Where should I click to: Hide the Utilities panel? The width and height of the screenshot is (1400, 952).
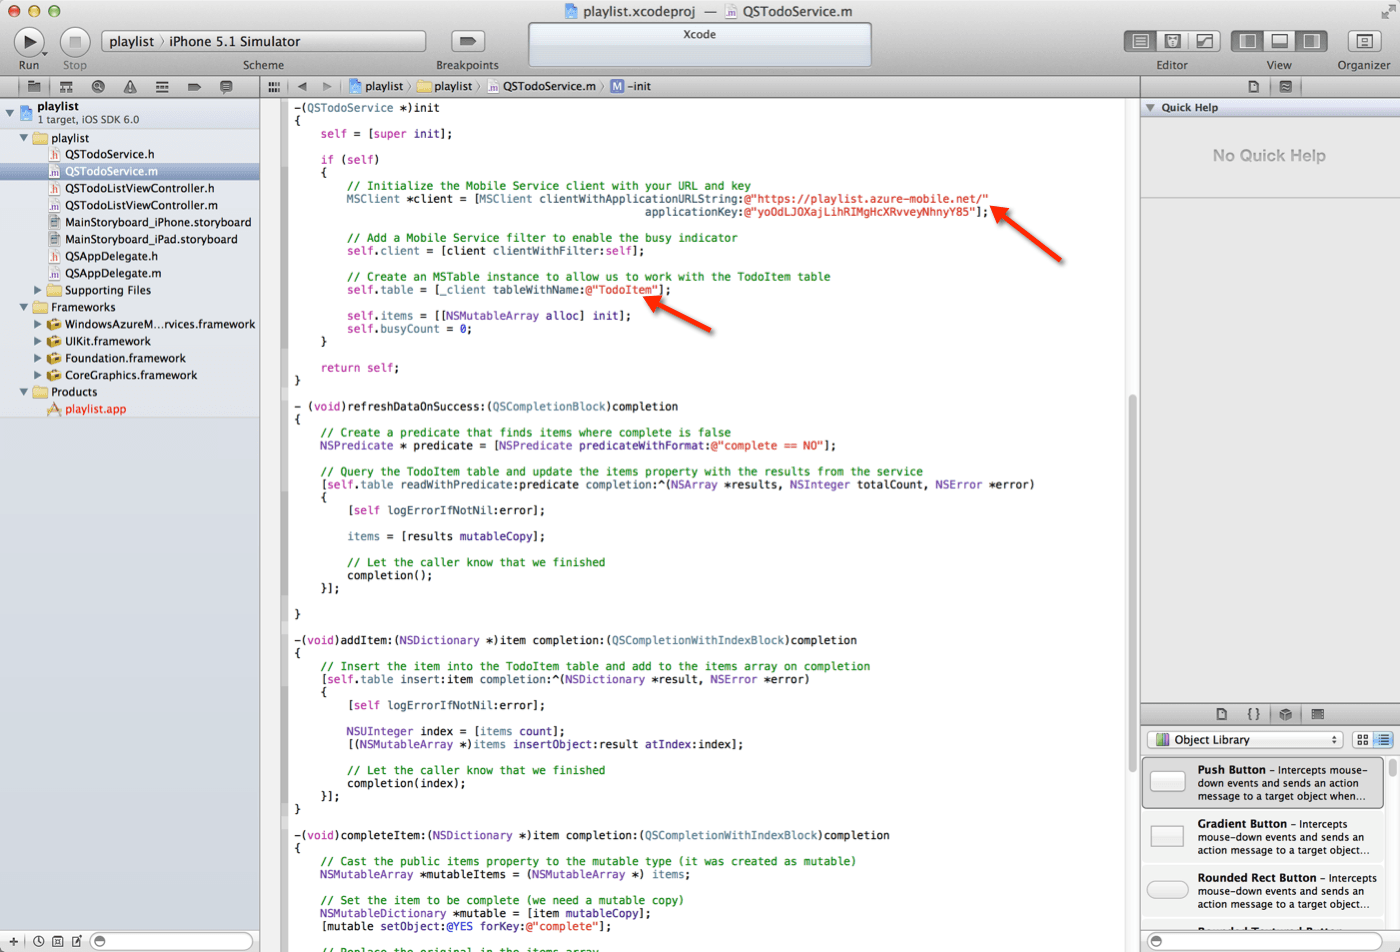1311,40
